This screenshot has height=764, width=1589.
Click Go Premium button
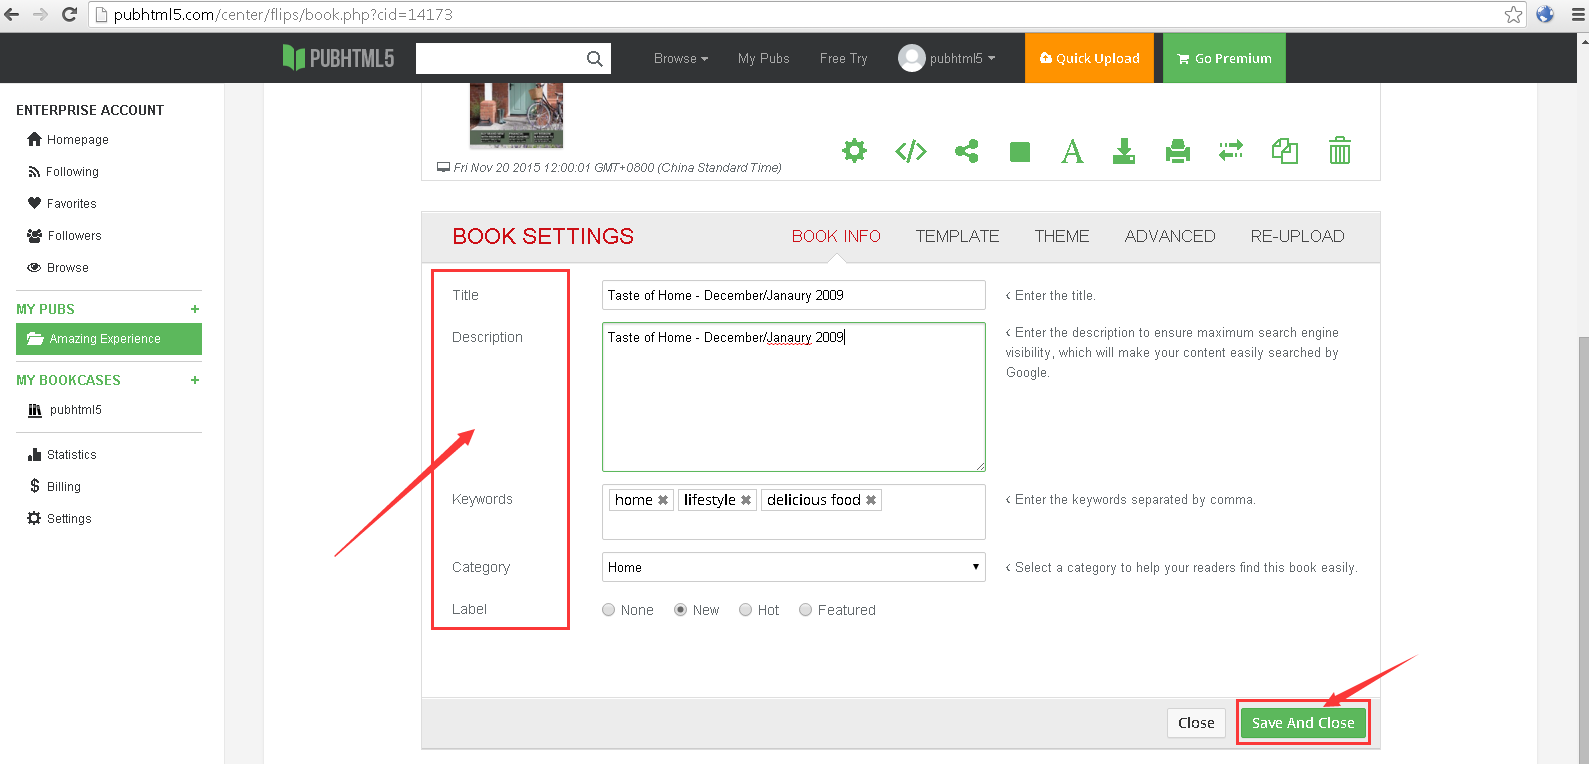click(x=1224, y=58)
